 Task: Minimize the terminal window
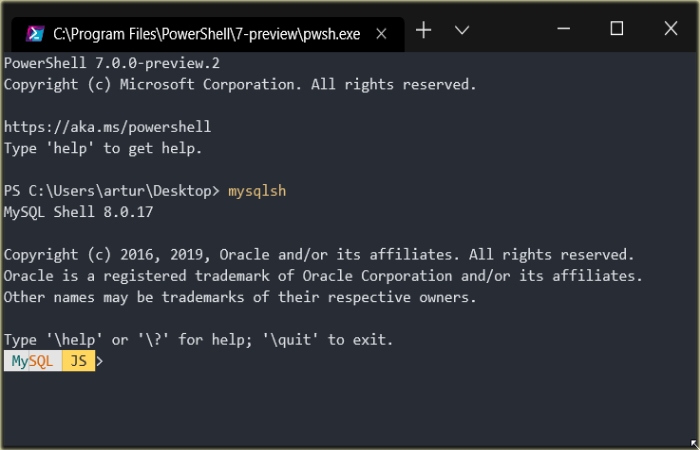pyautogui.click(x=563, y=29)
